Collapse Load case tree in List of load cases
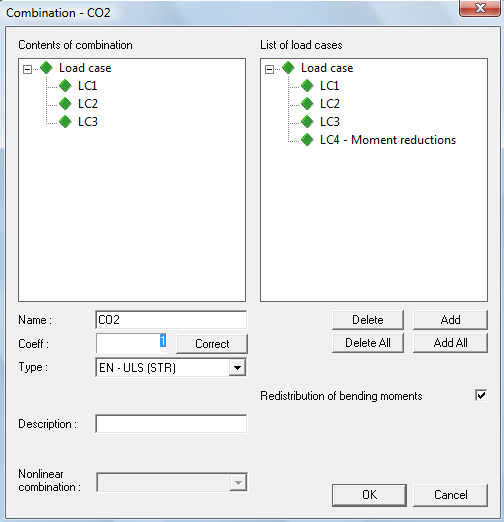 click(x=269, y=69)
